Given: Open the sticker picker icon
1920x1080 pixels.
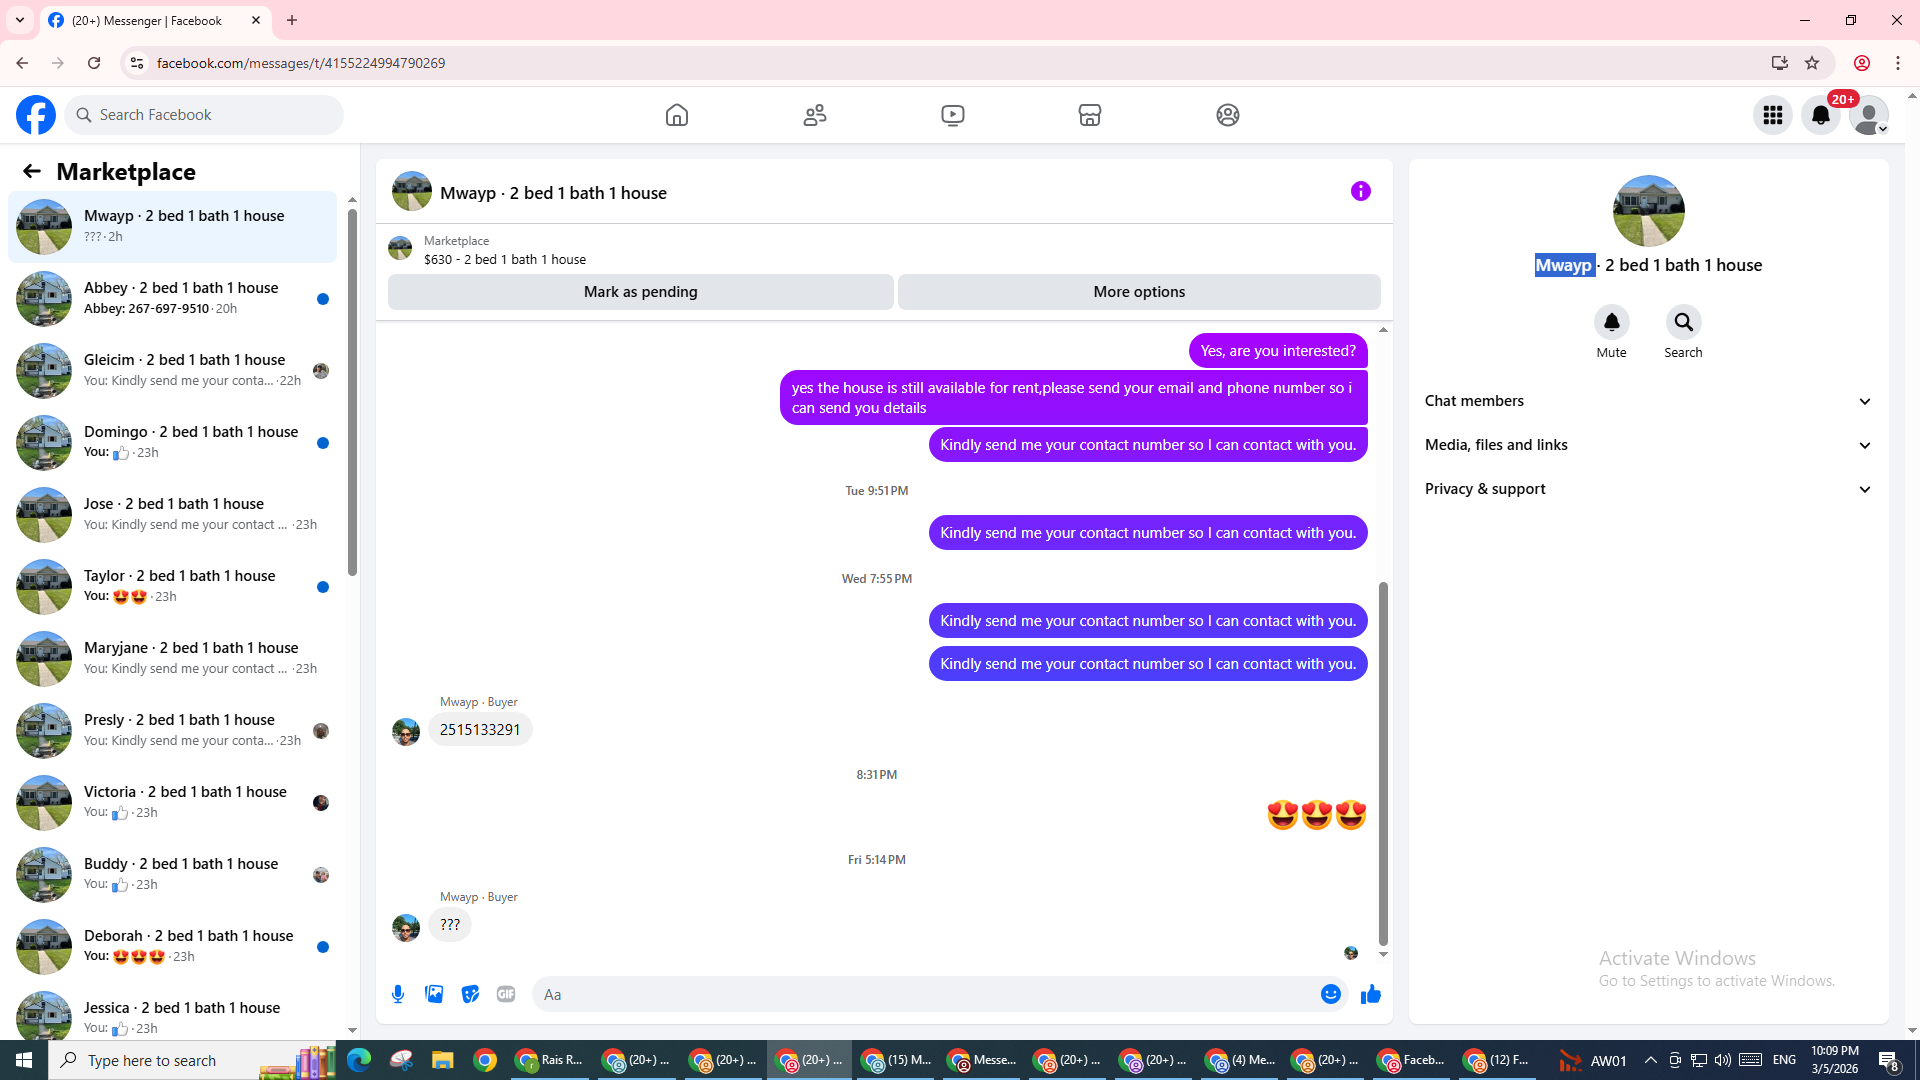Looking at the screenshot, I should click(470, 994).
